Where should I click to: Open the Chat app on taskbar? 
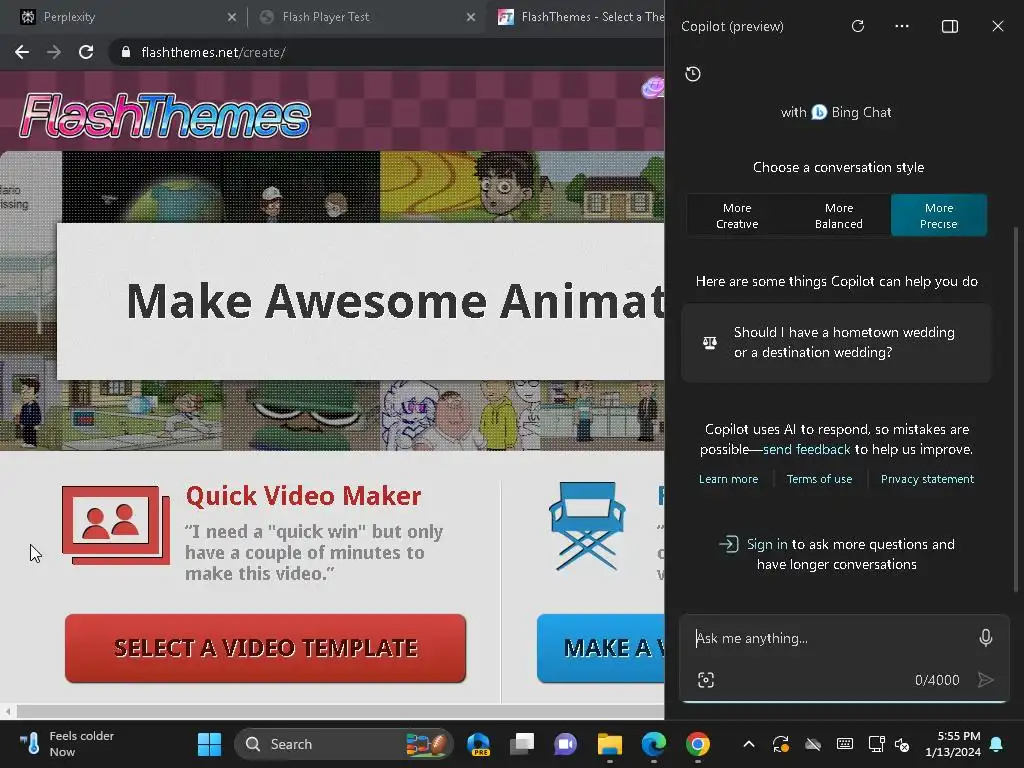[x=566, y=744]
